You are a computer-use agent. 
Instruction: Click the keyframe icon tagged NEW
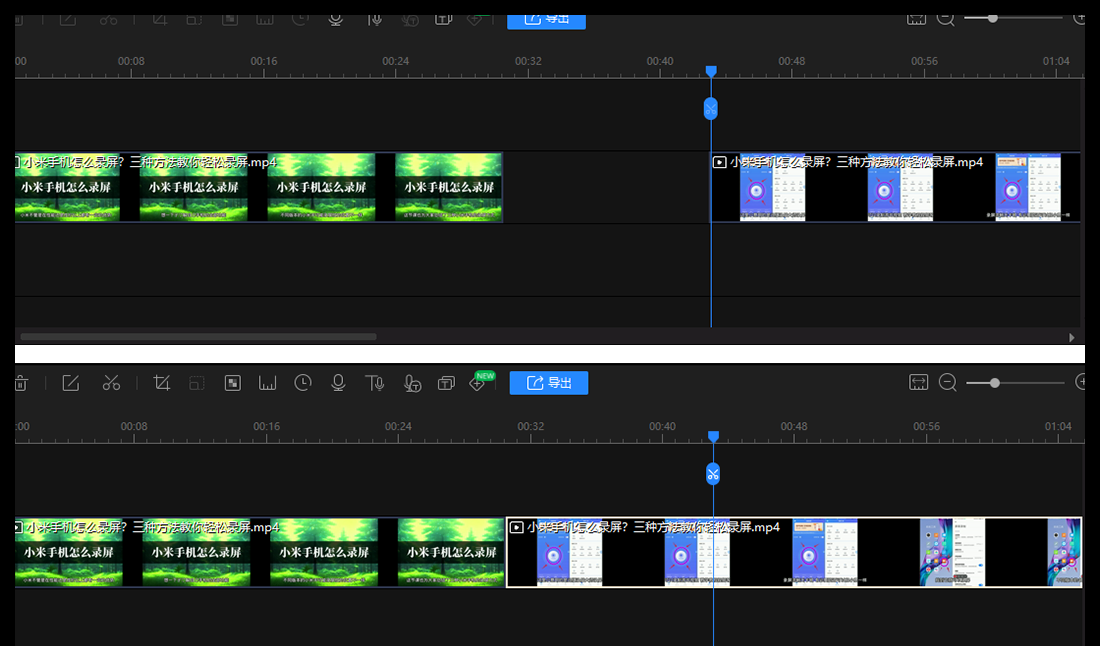(x=478, y=382)
